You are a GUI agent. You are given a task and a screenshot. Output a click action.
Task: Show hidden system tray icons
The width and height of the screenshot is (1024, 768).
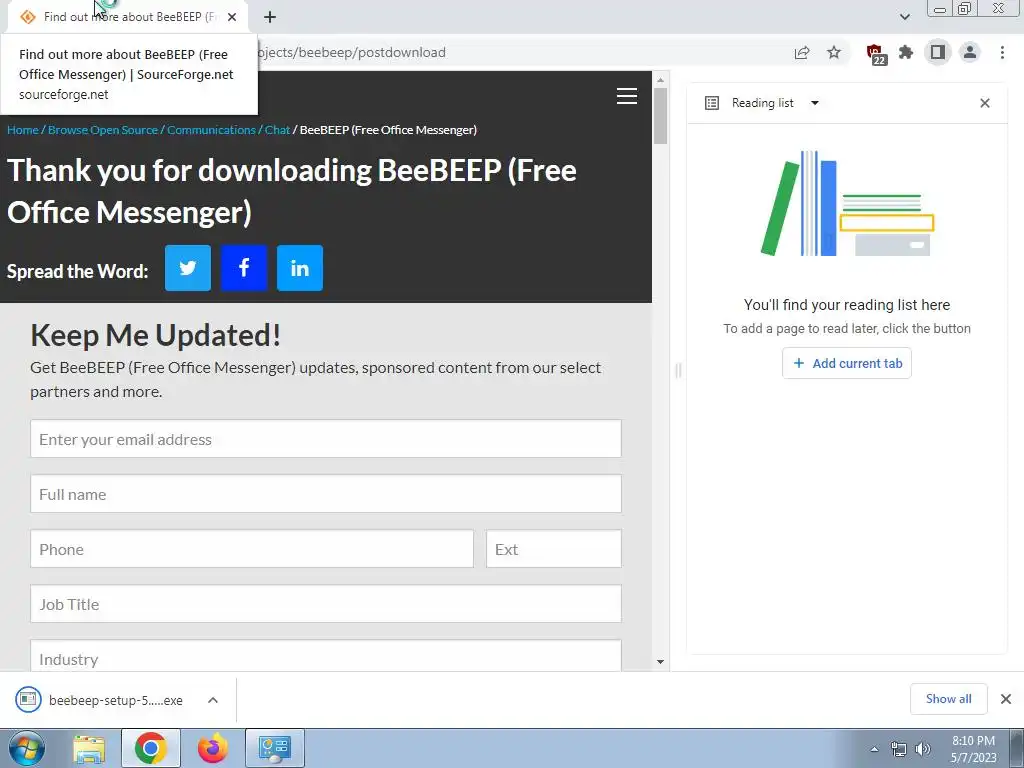[874, 749]
